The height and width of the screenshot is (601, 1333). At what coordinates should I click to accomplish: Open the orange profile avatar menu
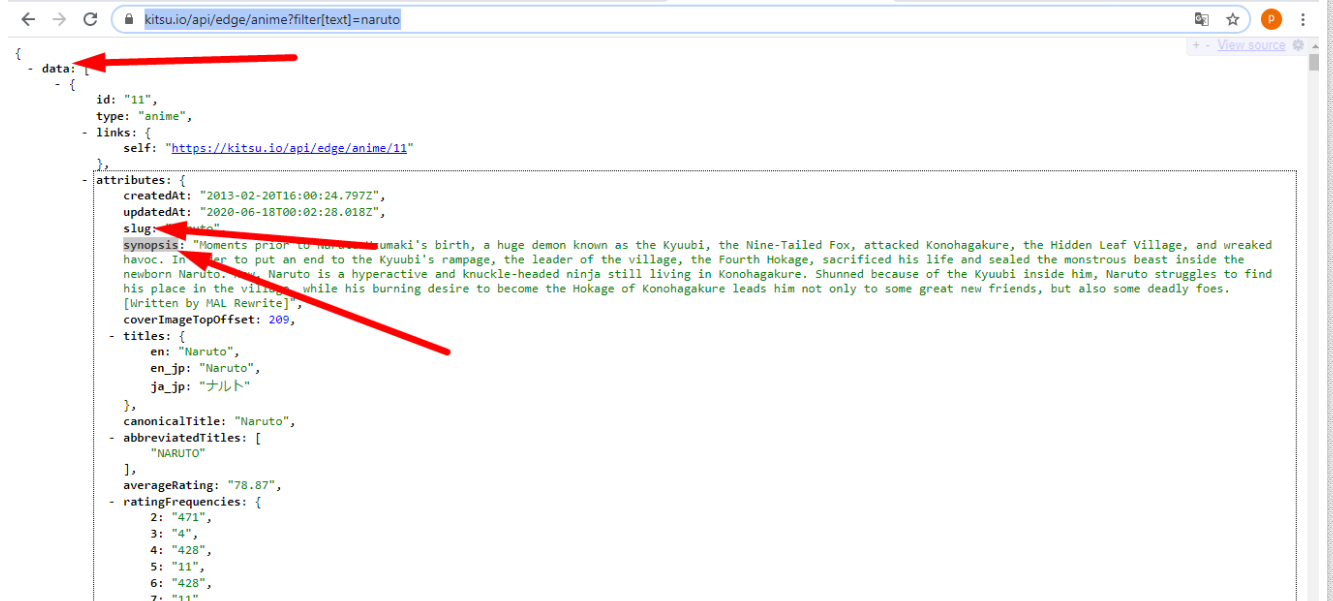point(1270,19)
